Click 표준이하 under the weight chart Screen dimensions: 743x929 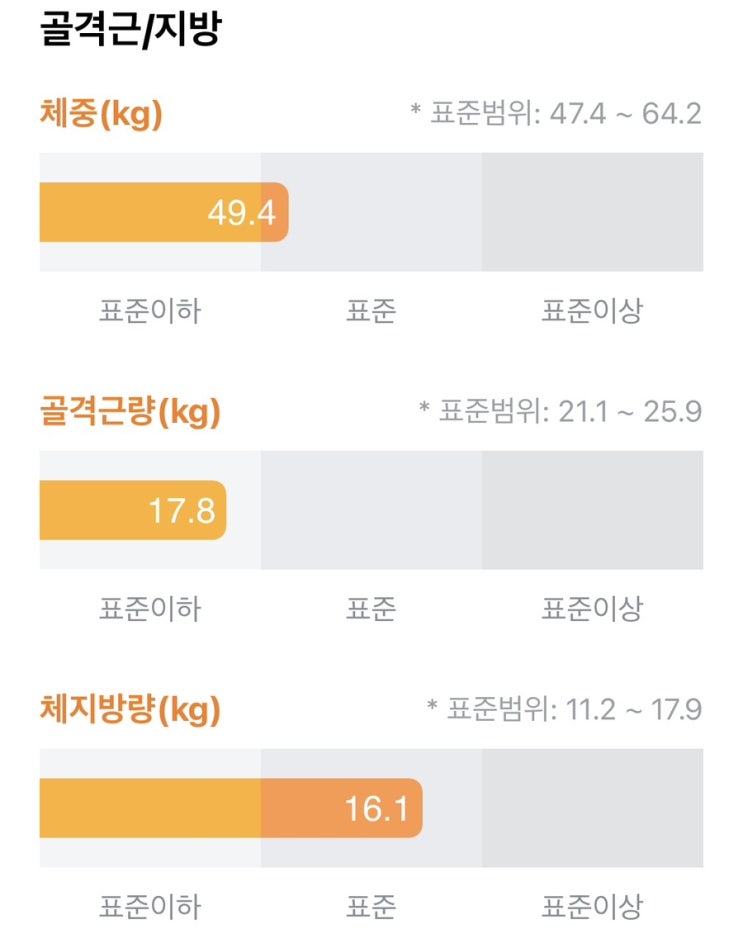[150, 311]
